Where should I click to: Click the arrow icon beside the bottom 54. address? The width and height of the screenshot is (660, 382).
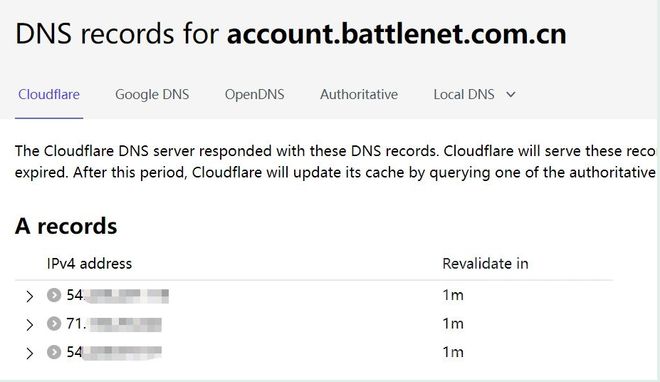[x=54, y=352]
